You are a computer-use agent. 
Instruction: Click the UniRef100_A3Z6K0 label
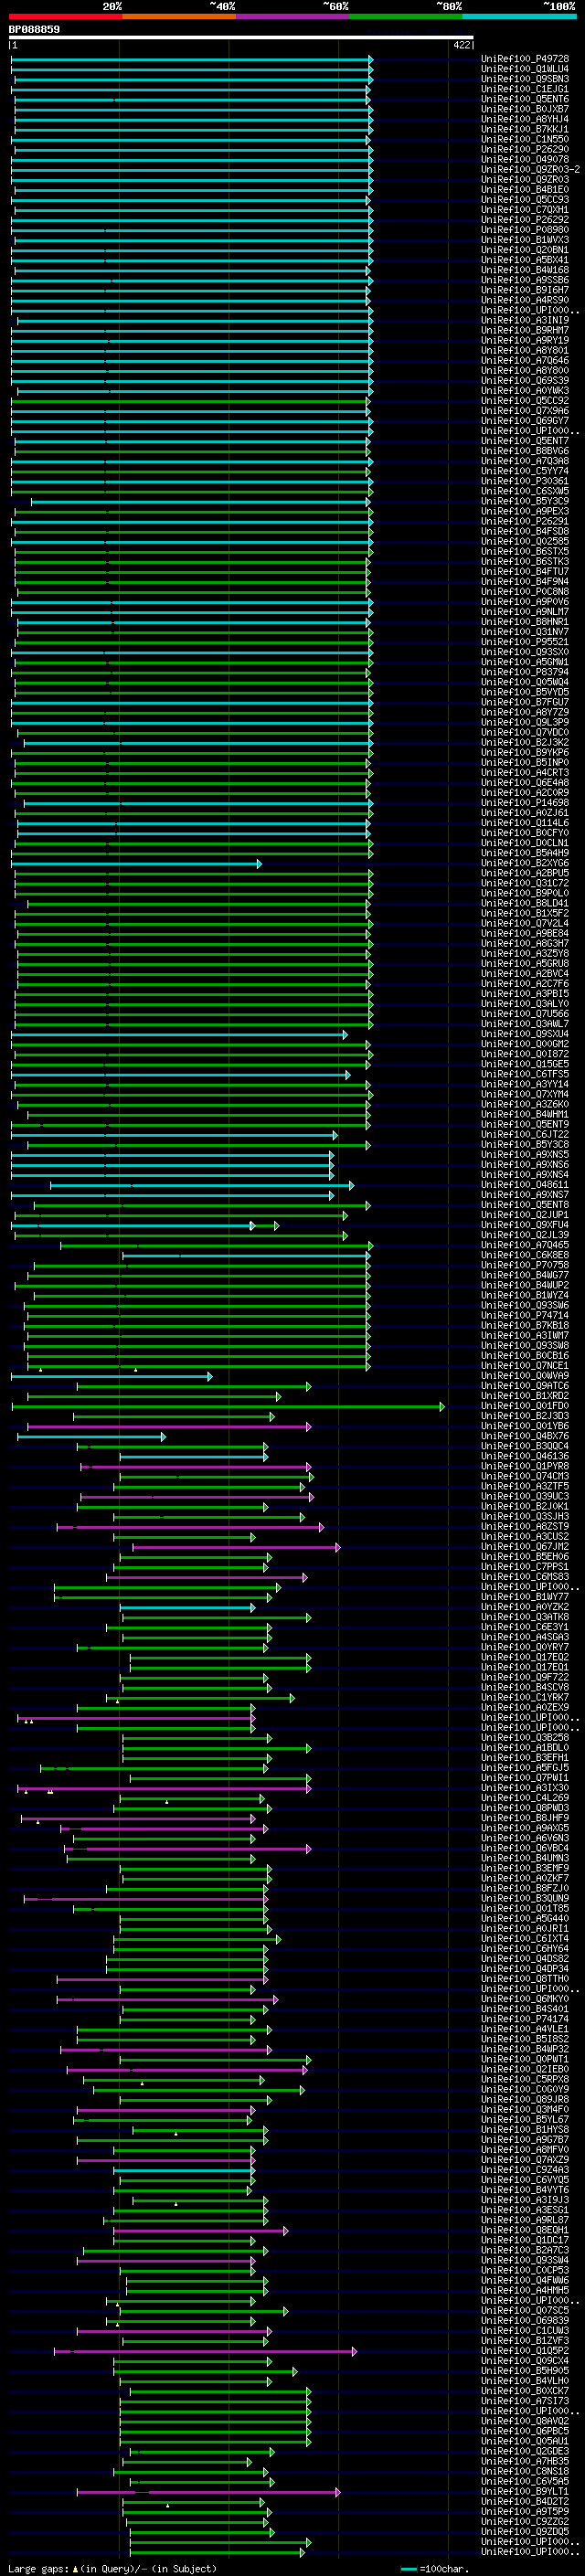coord(525,1104)
